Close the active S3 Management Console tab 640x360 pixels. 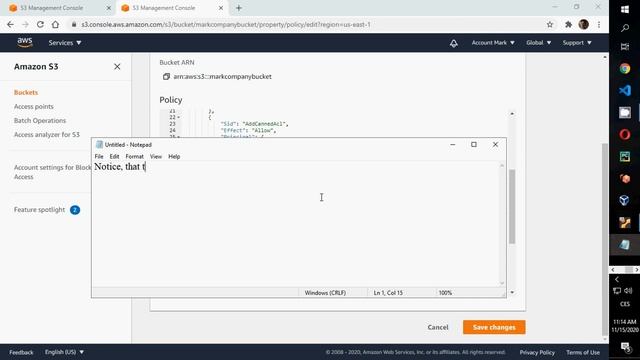221,8
